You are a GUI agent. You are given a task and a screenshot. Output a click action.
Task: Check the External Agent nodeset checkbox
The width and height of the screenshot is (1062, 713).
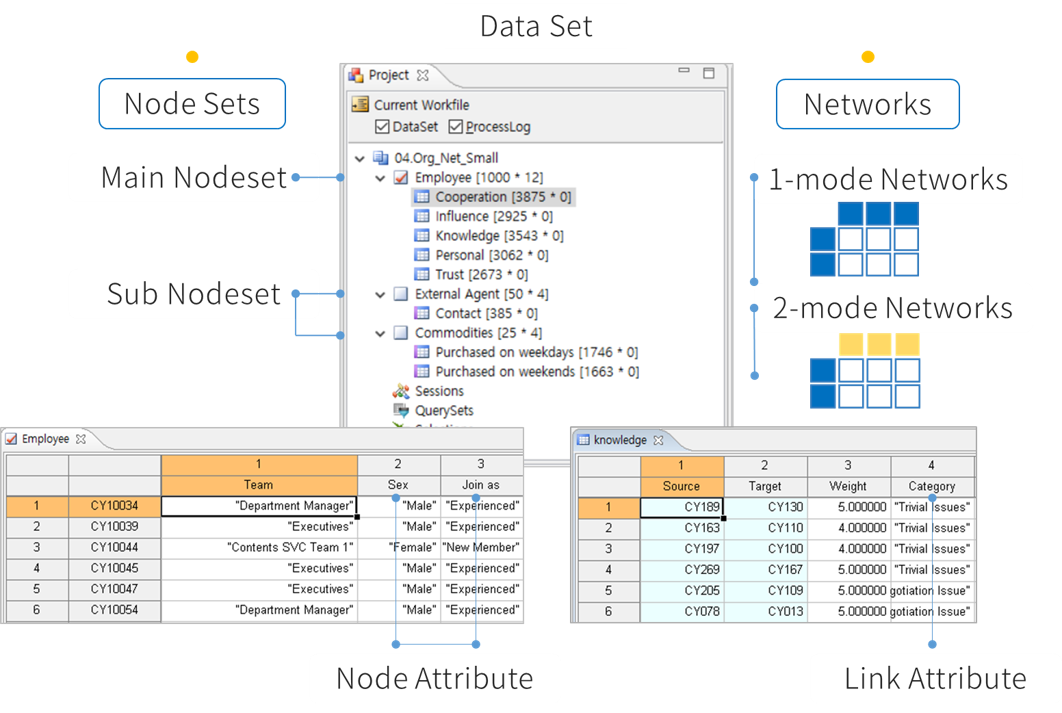pyautogui.click(x=401, y=295)
